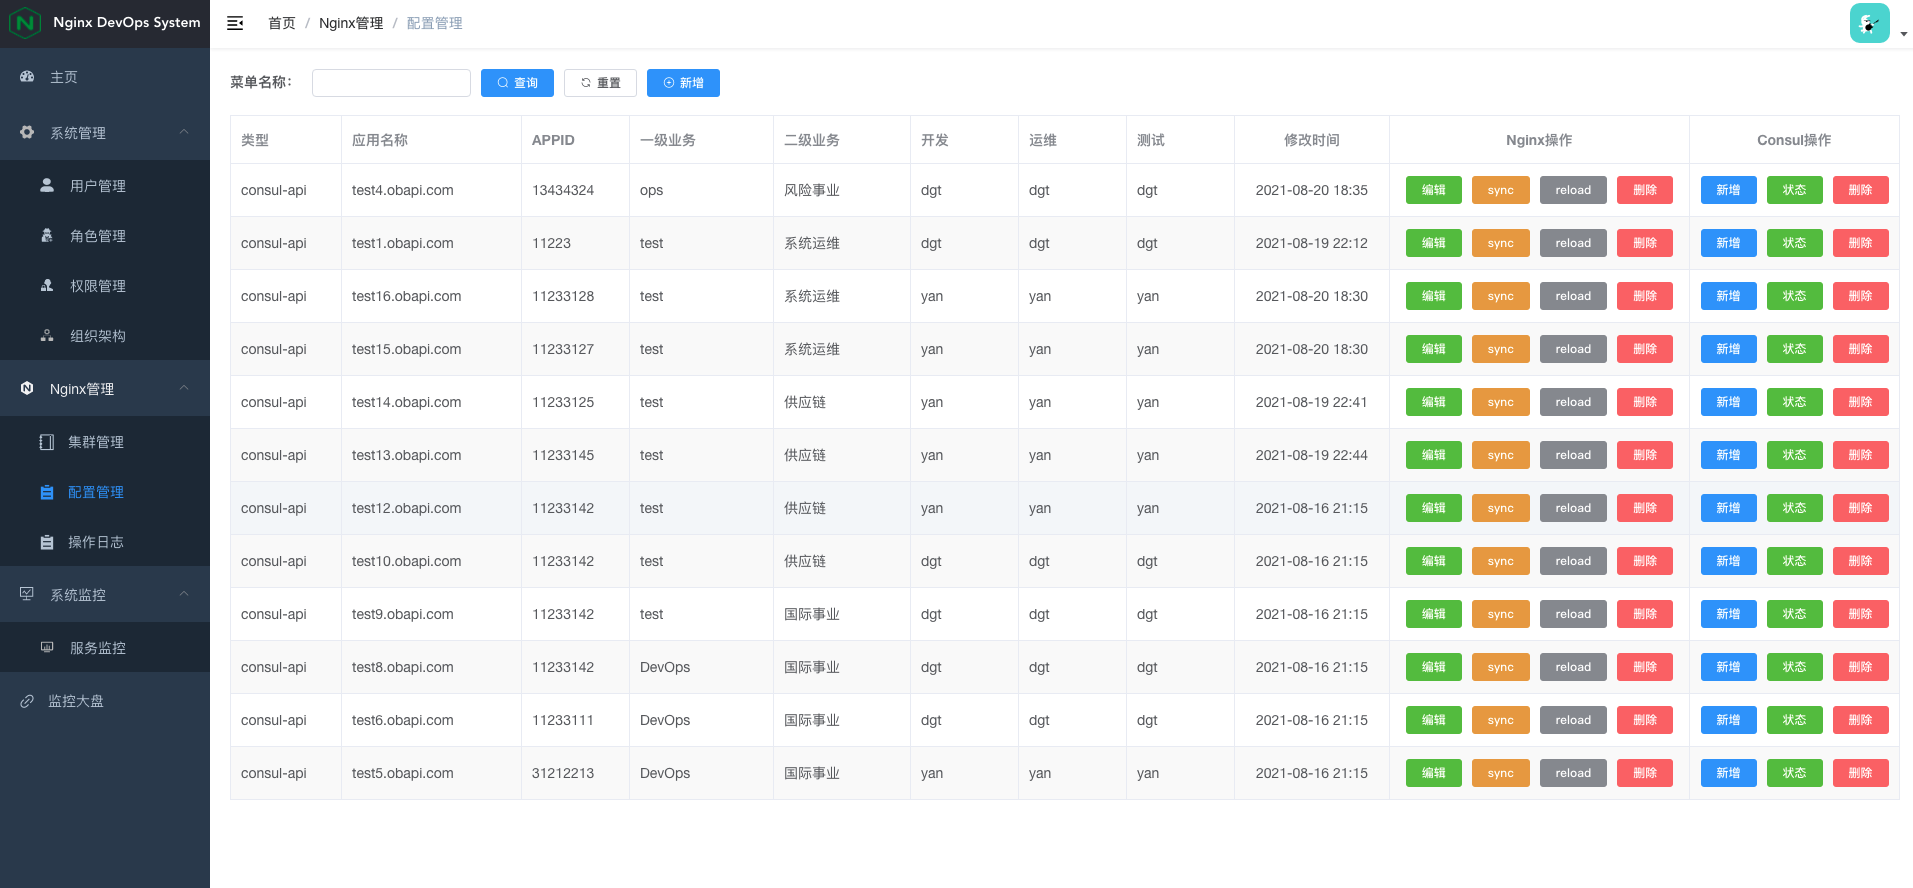Go to 首页 breadcrumb link
The image size is (1913, 888).
282,23
